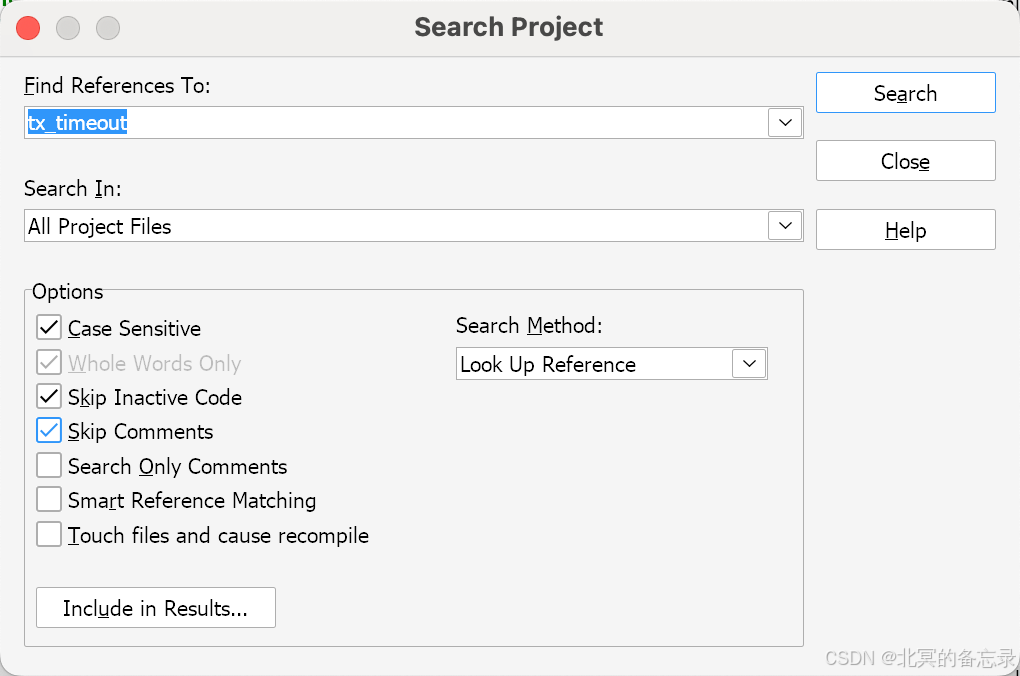Turn on Smart Reference Matching
The image size is (1020, 676).
click(x=49, y=500)
